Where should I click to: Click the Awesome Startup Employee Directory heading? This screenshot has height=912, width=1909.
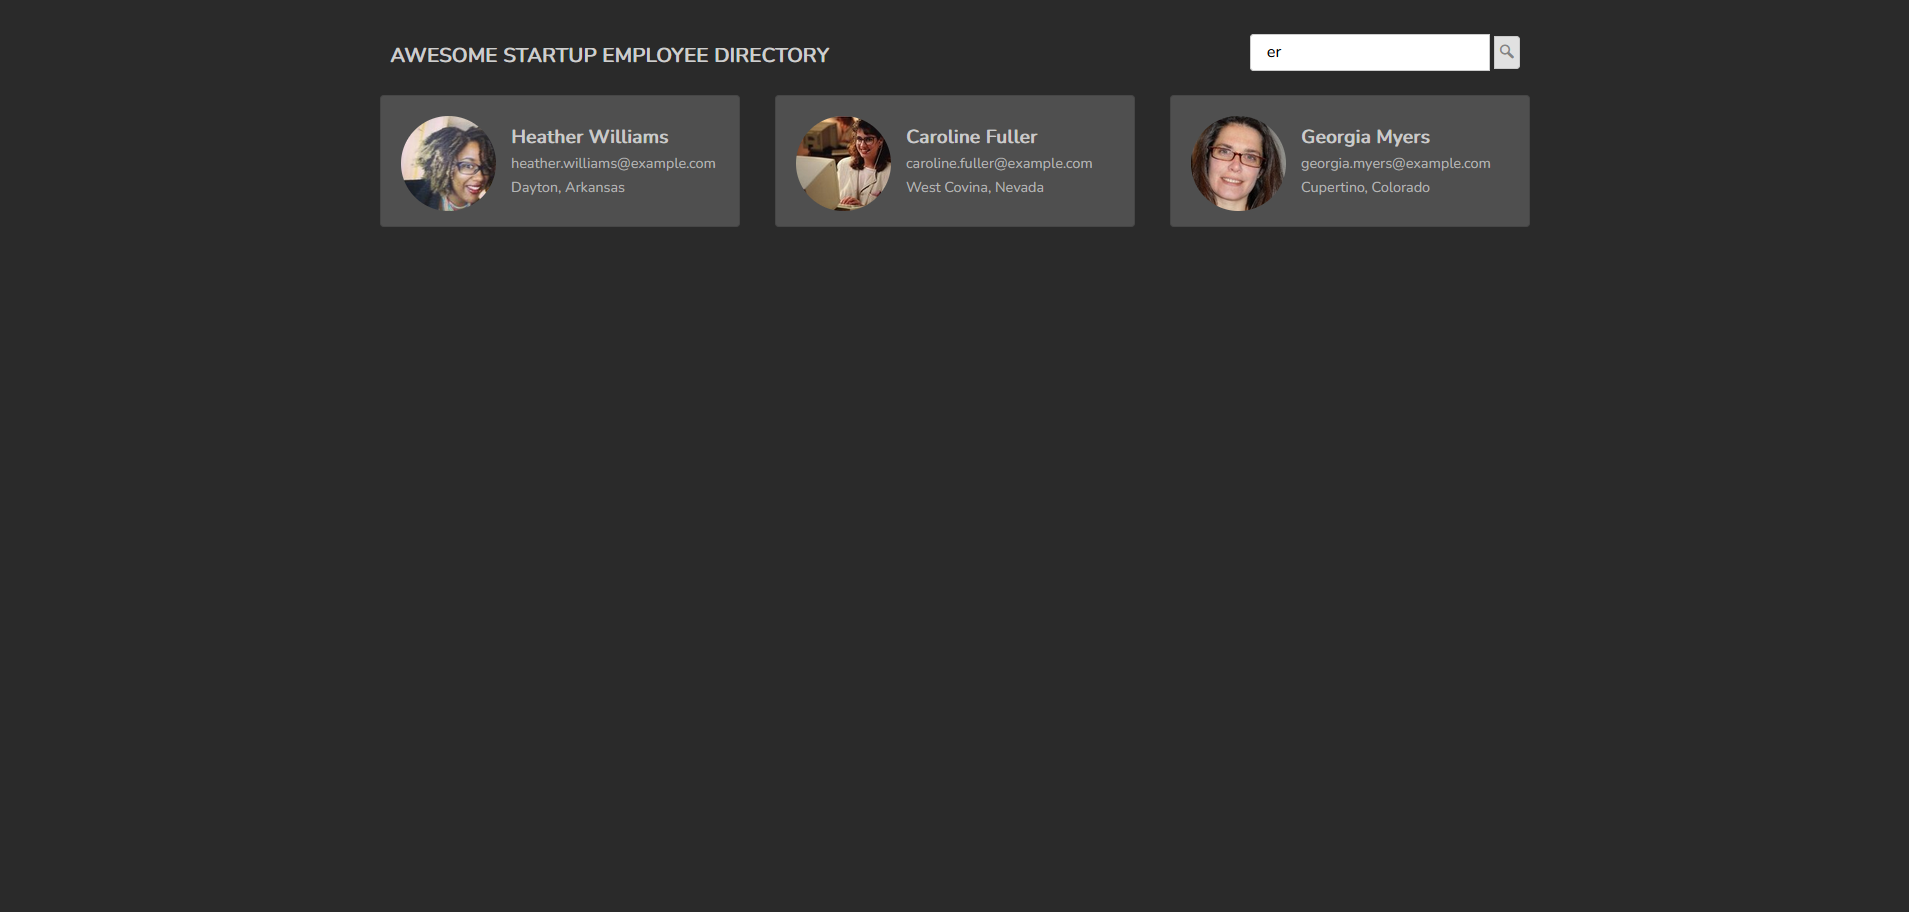pos(609,55)
